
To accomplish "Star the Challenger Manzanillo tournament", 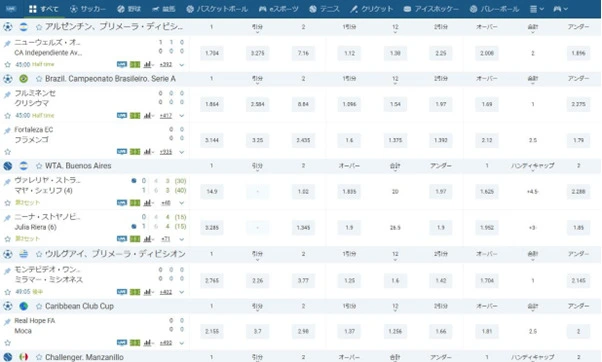I will coord(39,357).
